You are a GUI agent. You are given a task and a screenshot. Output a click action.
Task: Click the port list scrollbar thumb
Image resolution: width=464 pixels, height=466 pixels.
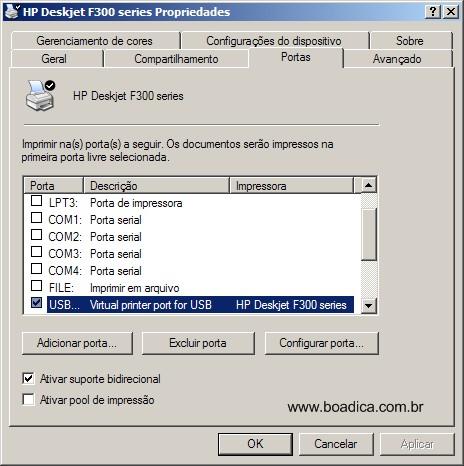(x=369, y=234)
